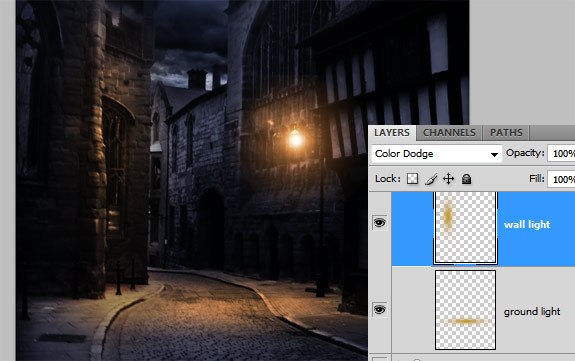Click the Opacity value field
The image size is (575, 361).
[x=561, y=153]
